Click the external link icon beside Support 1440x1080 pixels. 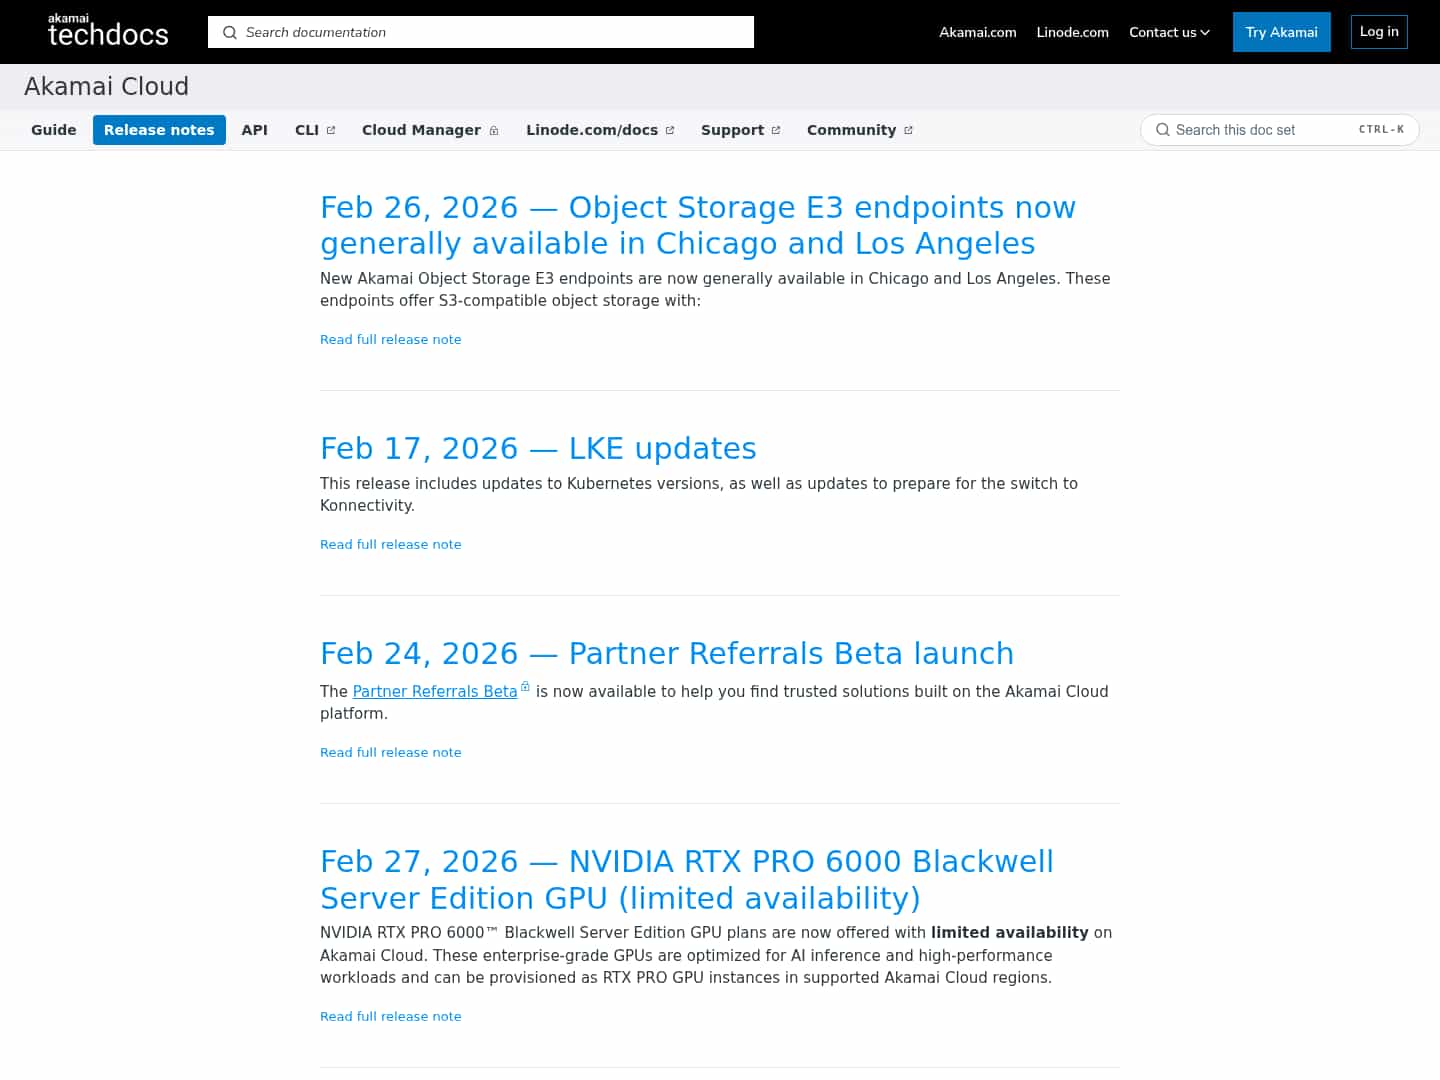click(776, 128)
